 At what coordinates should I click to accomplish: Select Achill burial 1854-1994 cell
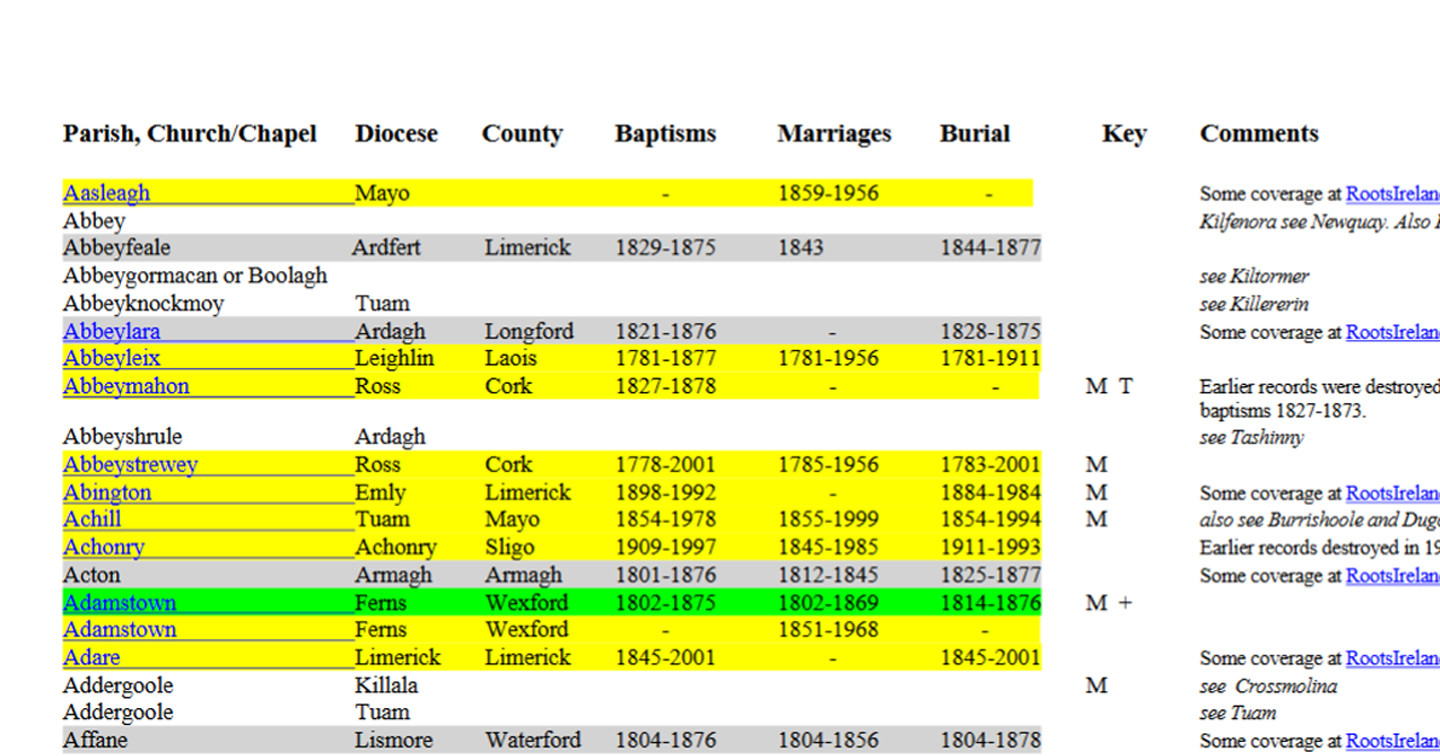coord(990,519)
